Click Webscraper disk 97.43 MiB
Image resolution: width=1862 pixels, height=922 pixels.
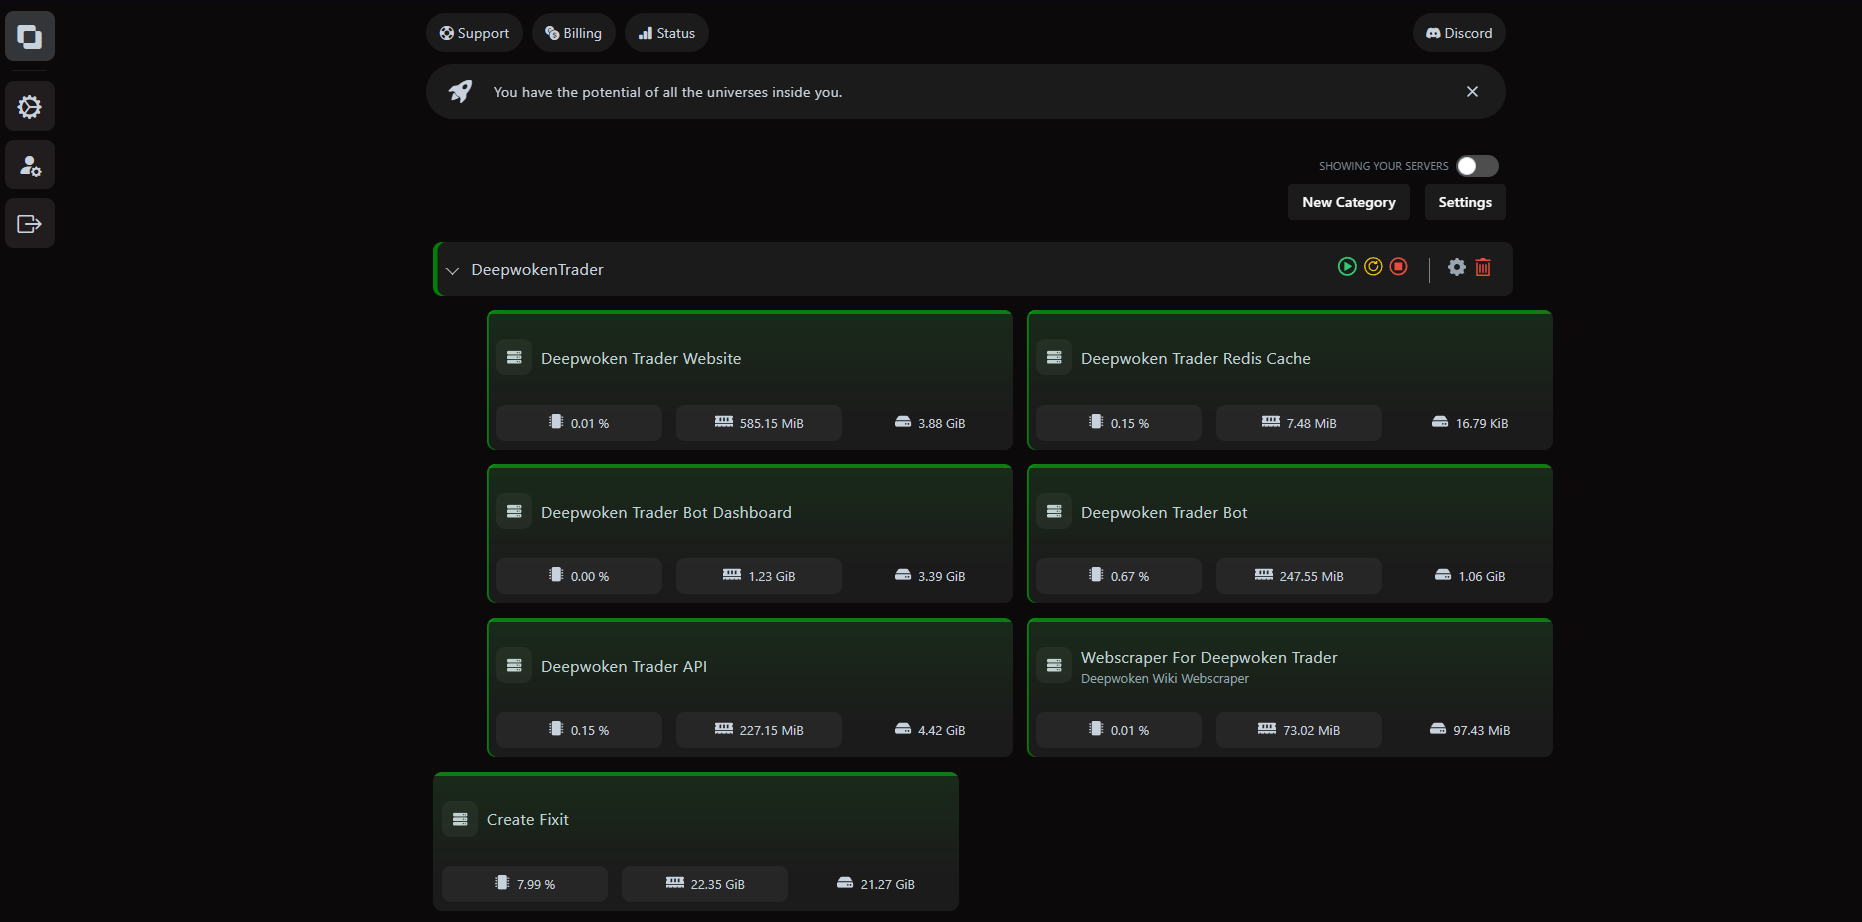point(1470,730)
